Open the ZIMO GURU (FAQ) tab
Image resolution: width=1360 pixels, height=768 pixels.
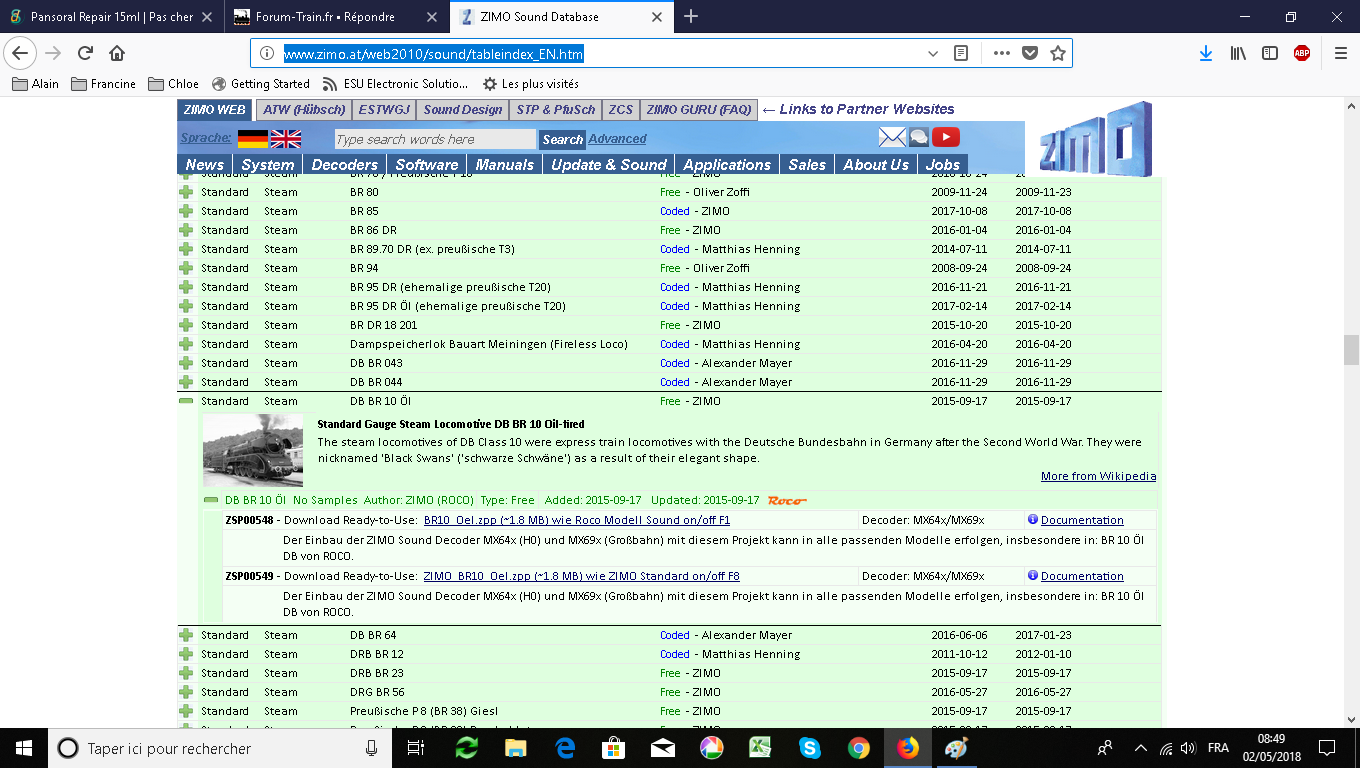(698, 110)
